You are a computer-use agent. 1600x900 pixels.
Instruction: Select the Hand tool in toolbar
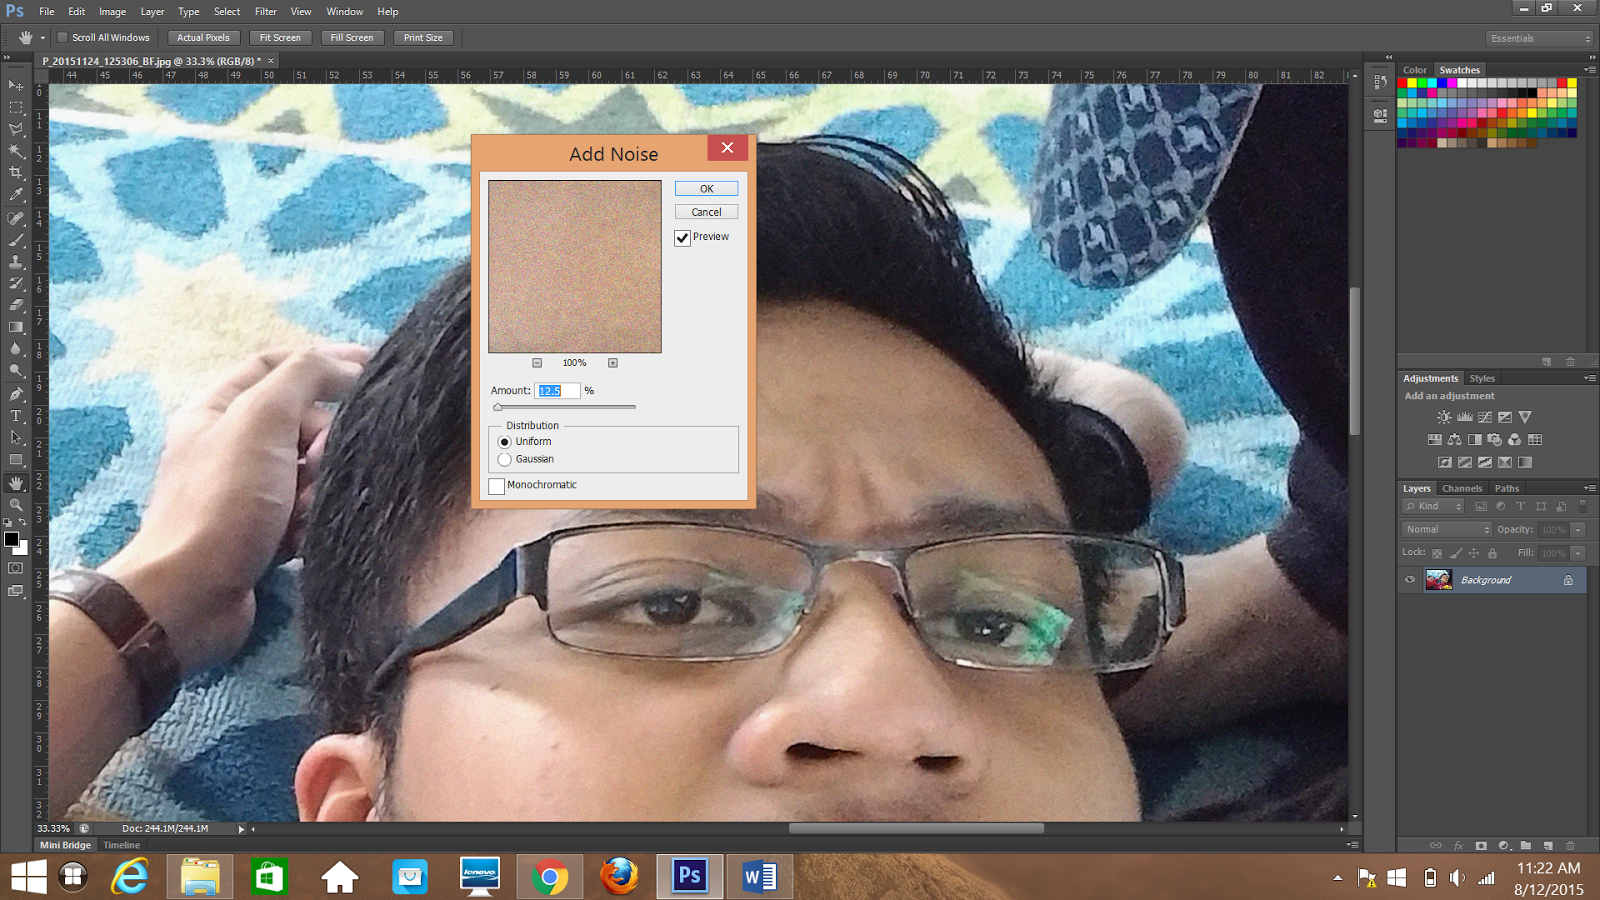[16, 483]
